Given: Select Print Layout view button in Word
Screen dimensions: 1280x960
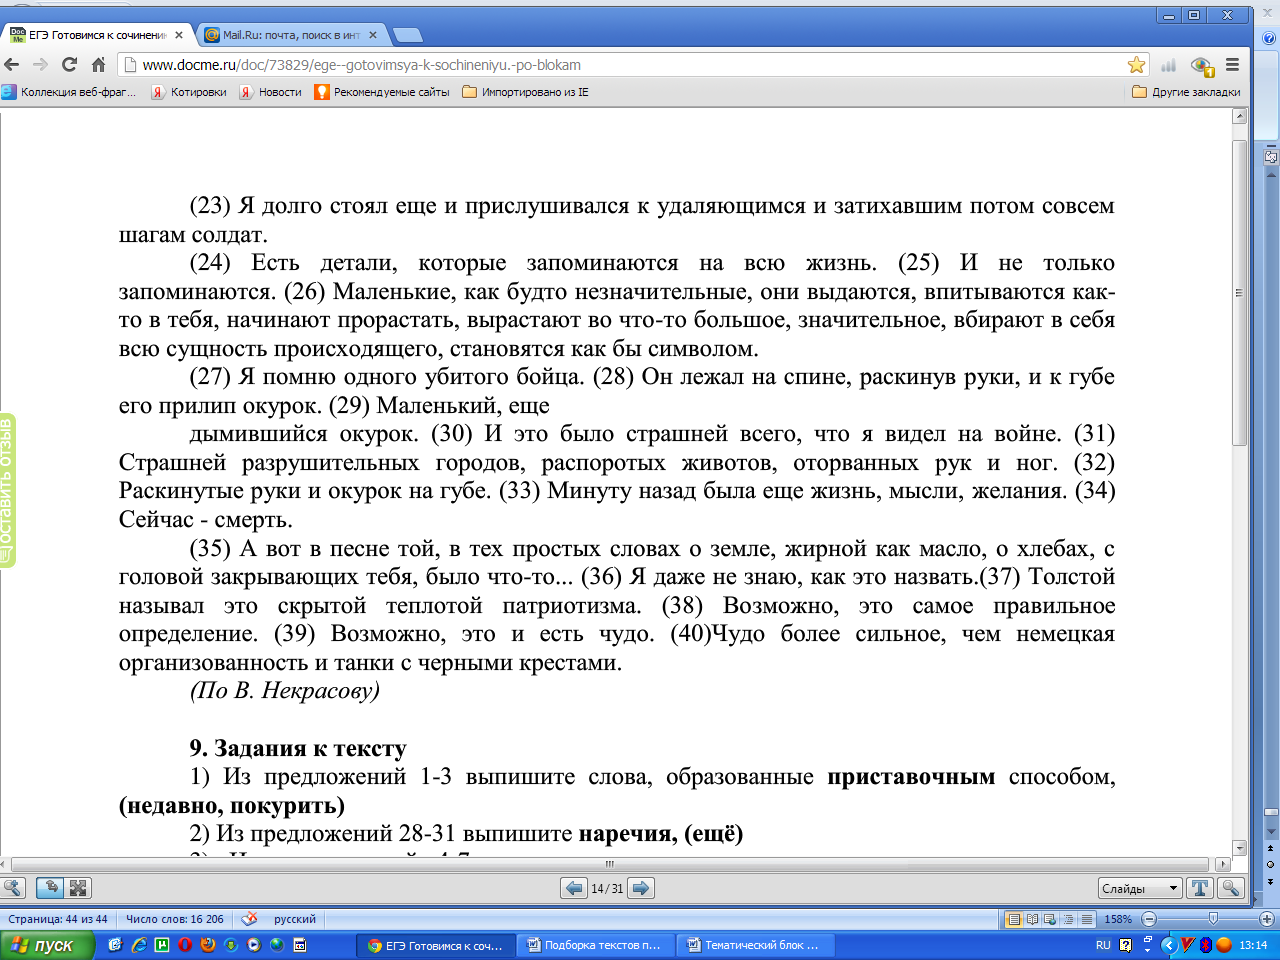Looking at the screenshot, I should [x=1015, y=919].
